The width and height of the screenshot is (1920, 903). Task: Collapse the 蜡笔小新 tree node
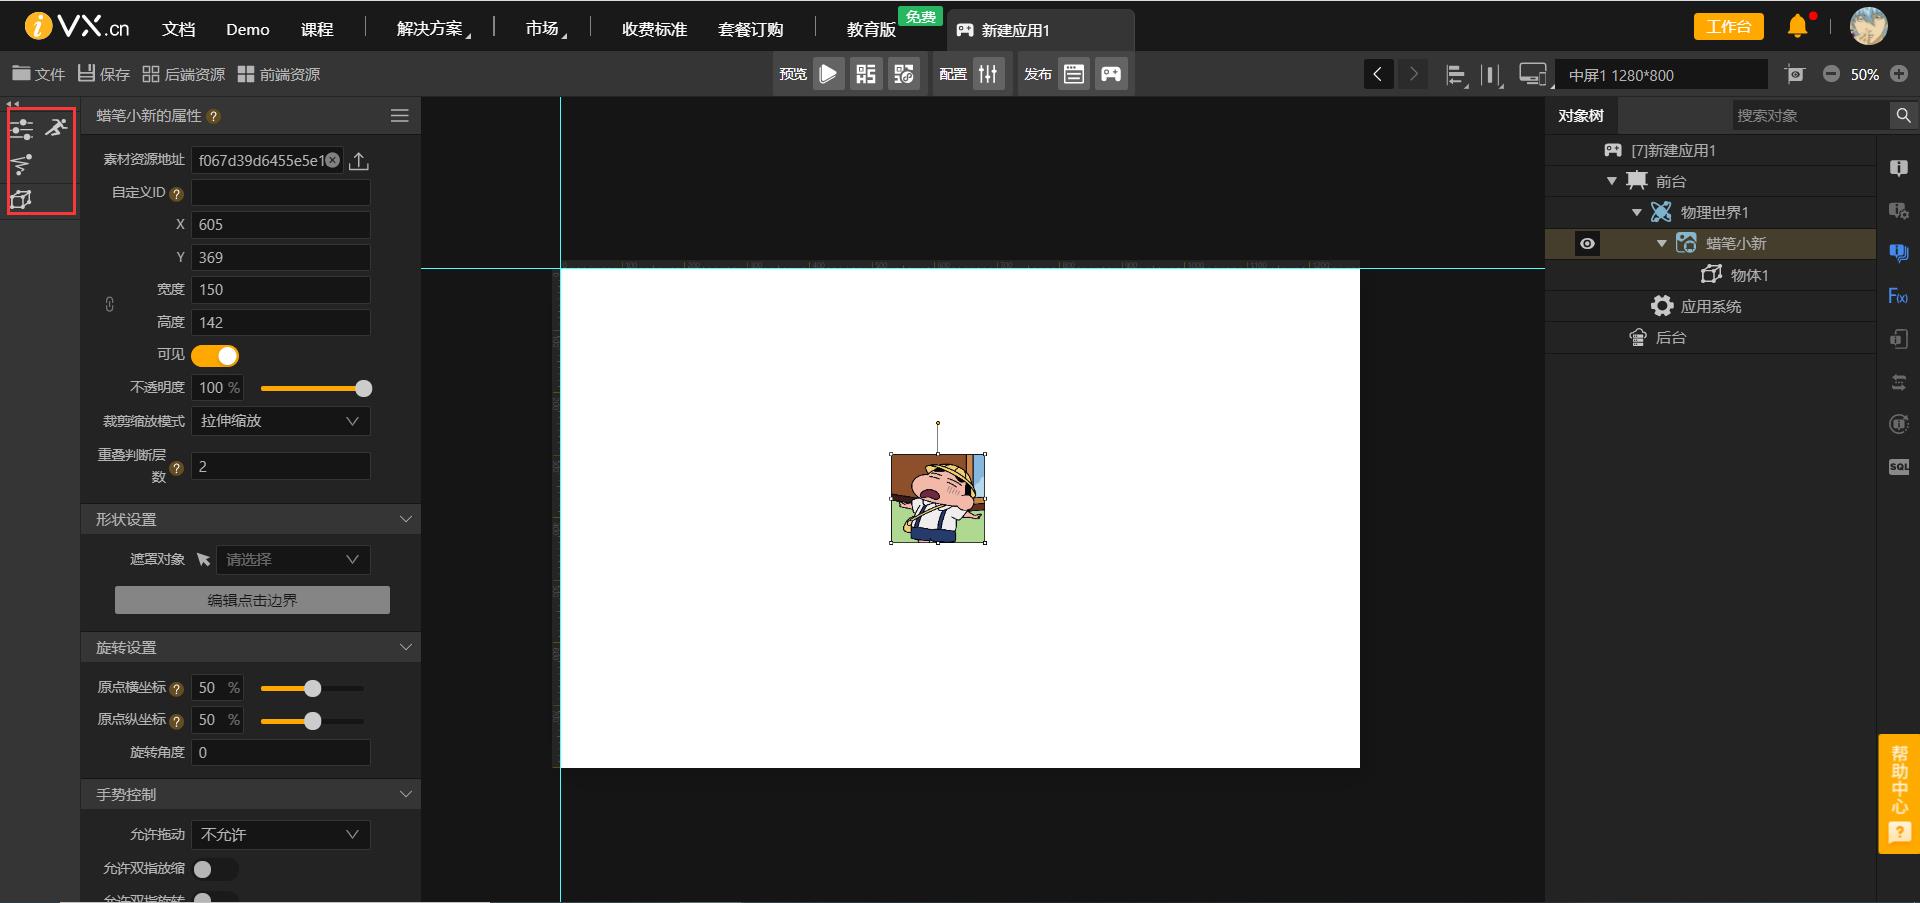(x=1662, y=243)
